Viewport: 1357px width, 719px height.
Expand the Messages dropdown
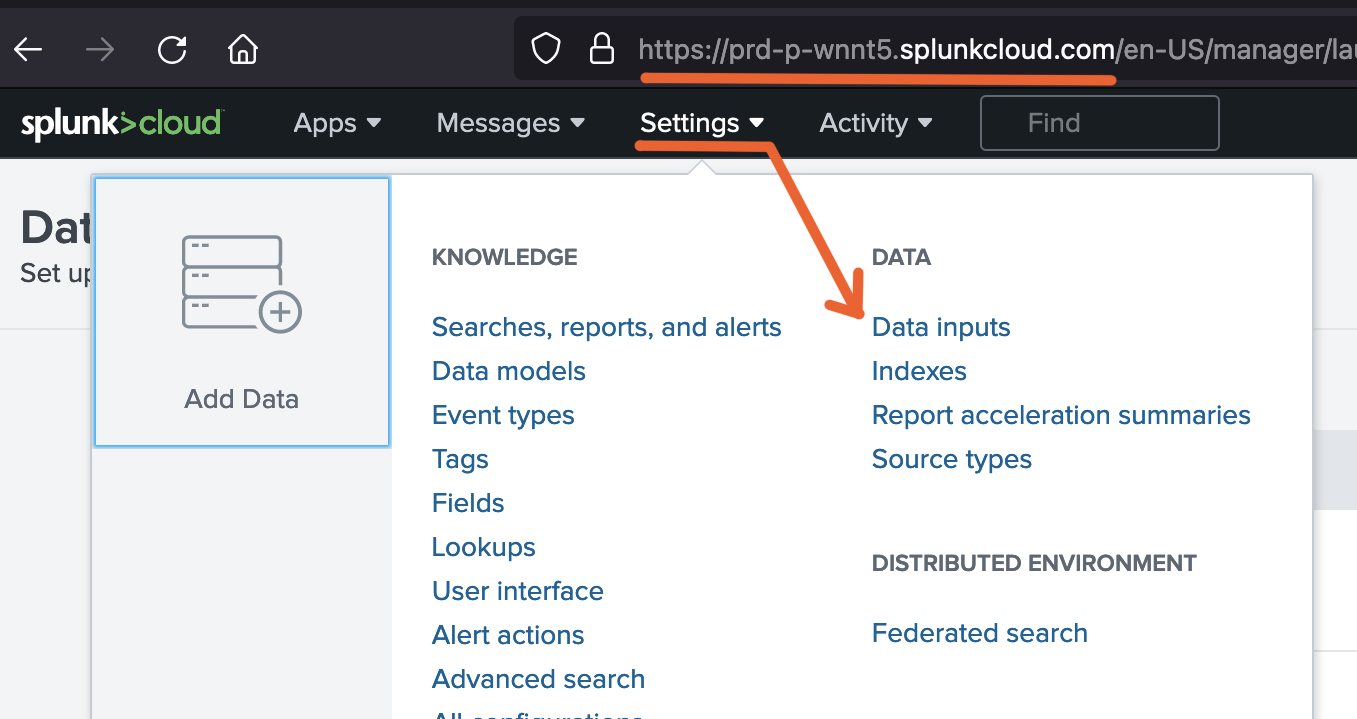pyautogui.click(x=510, y=123)
